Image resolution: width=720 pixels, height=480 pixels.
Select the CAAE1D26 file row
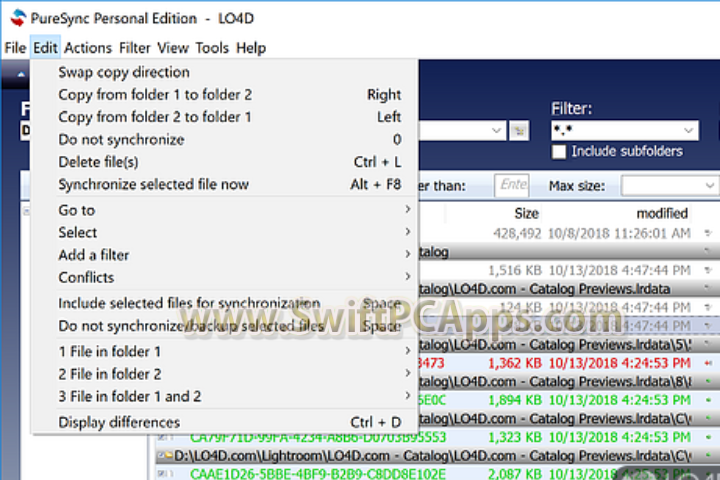click(x=438, y=473)
